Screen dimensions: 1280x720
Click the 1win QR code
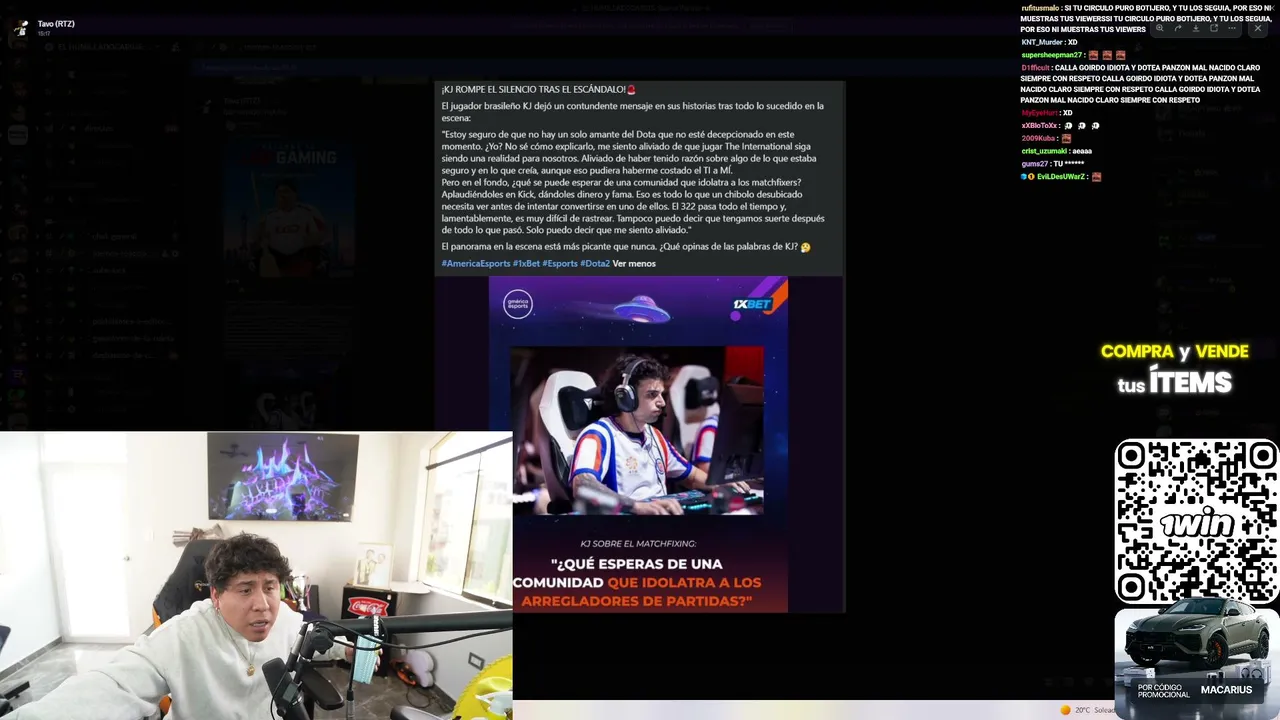click(x=1196, y=521)
